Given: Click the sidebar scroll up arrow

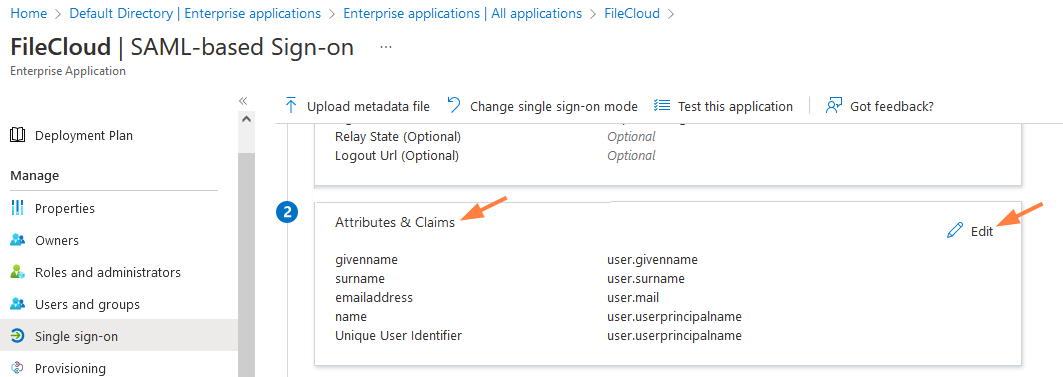Looking at the screenshot, I should (x=247, y=119).
